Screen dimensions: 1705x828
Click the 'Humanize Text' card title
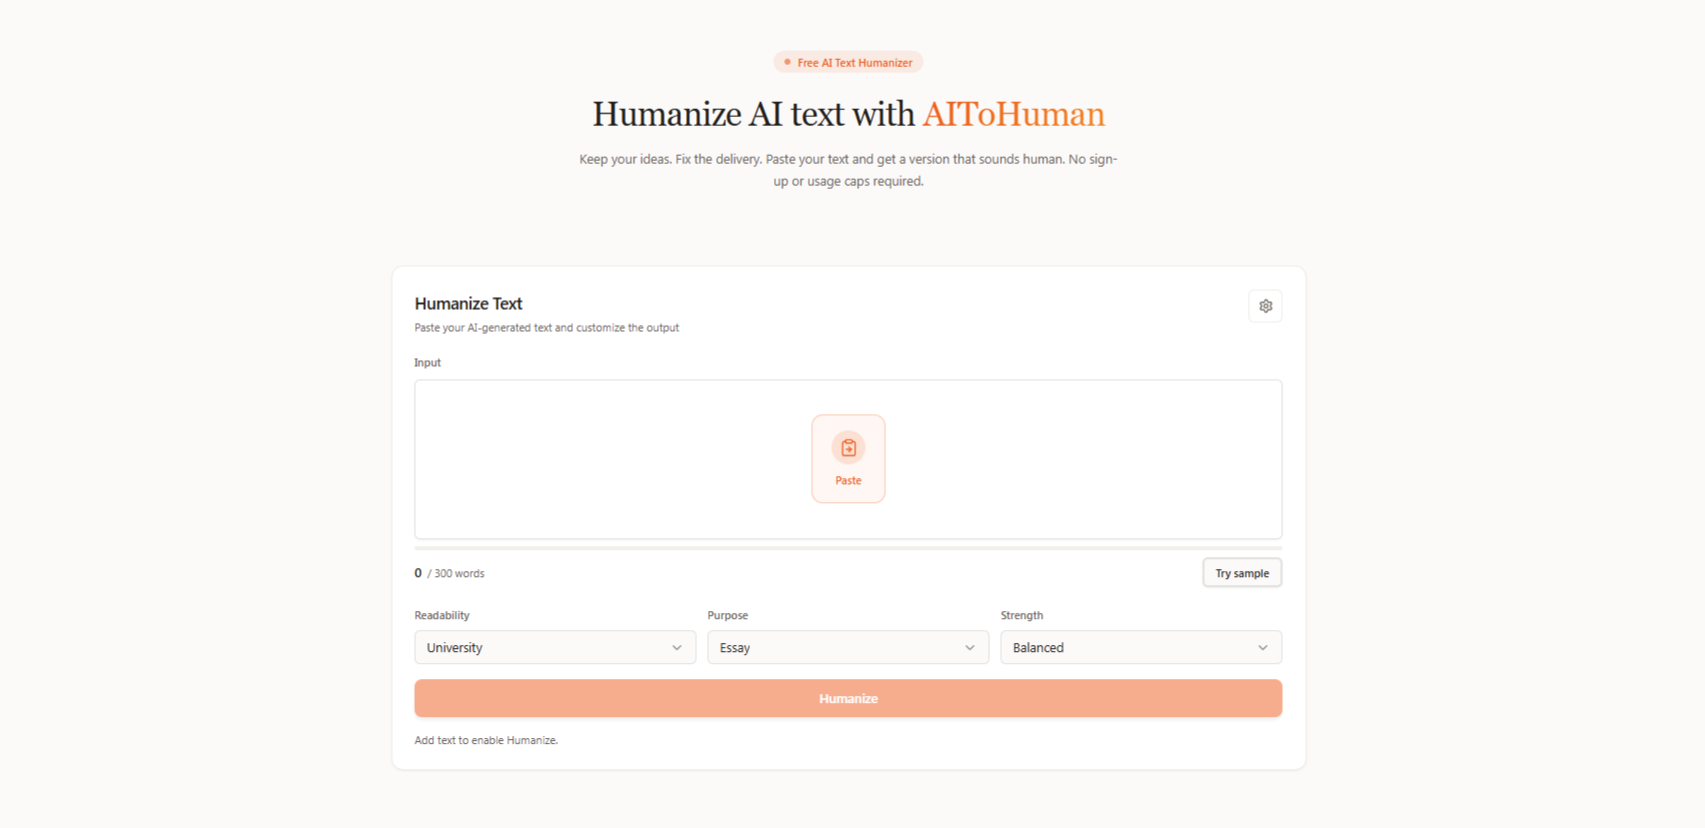(x=468, y=303)
